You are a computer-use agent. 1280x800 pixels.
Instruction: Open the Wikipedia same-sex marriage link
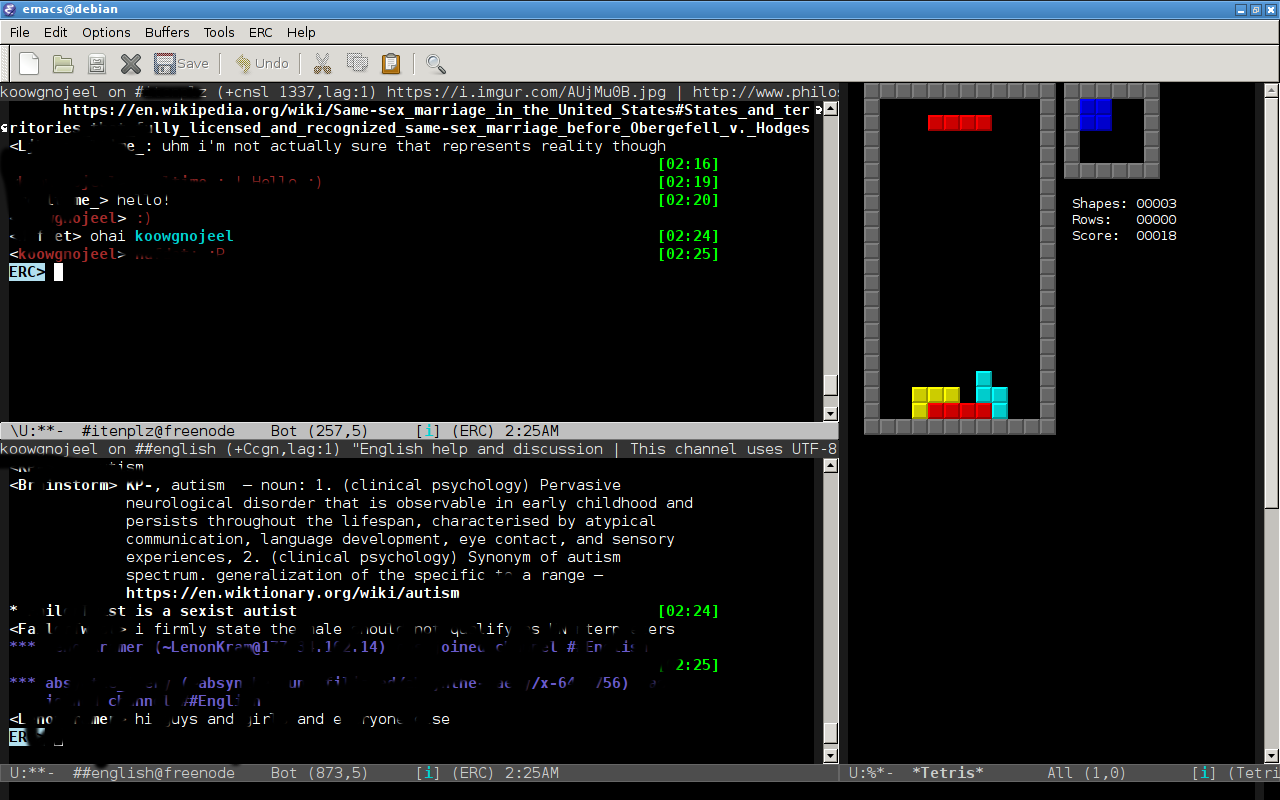pyautogui.click(x=436, y=119)
